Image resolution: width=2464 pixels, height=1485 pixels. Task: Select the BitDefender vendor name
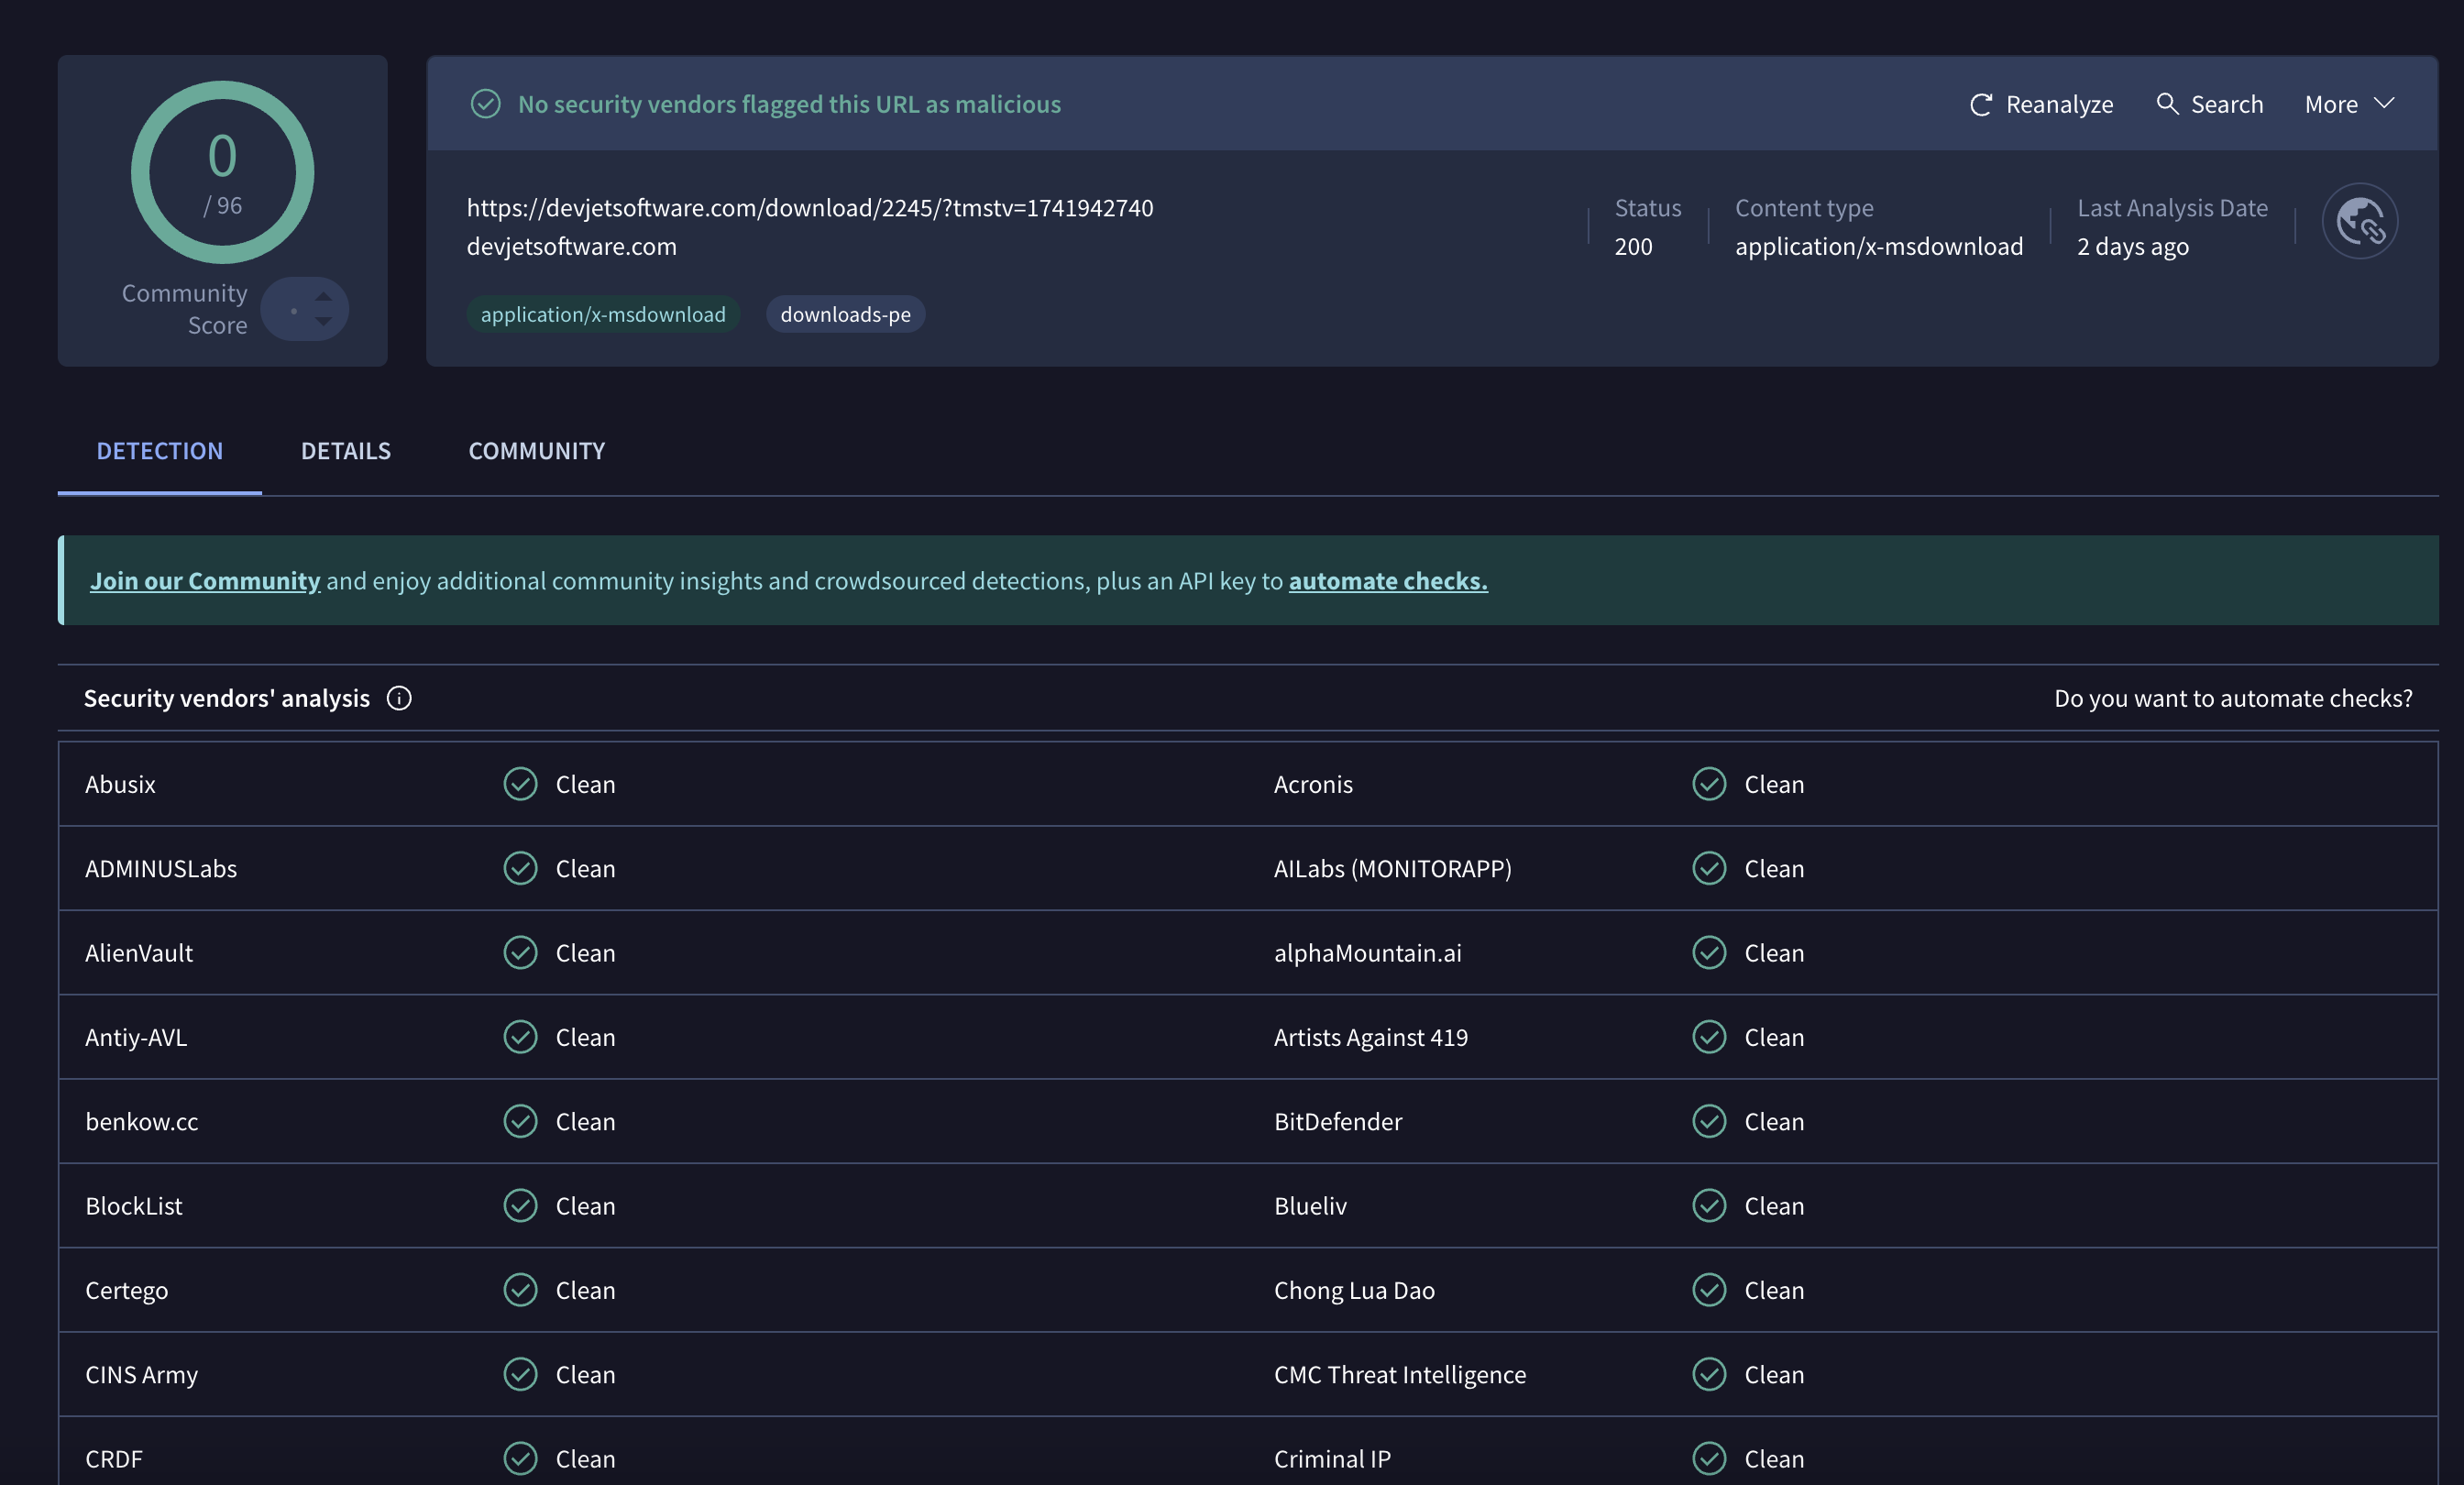pos(1338,1121)
